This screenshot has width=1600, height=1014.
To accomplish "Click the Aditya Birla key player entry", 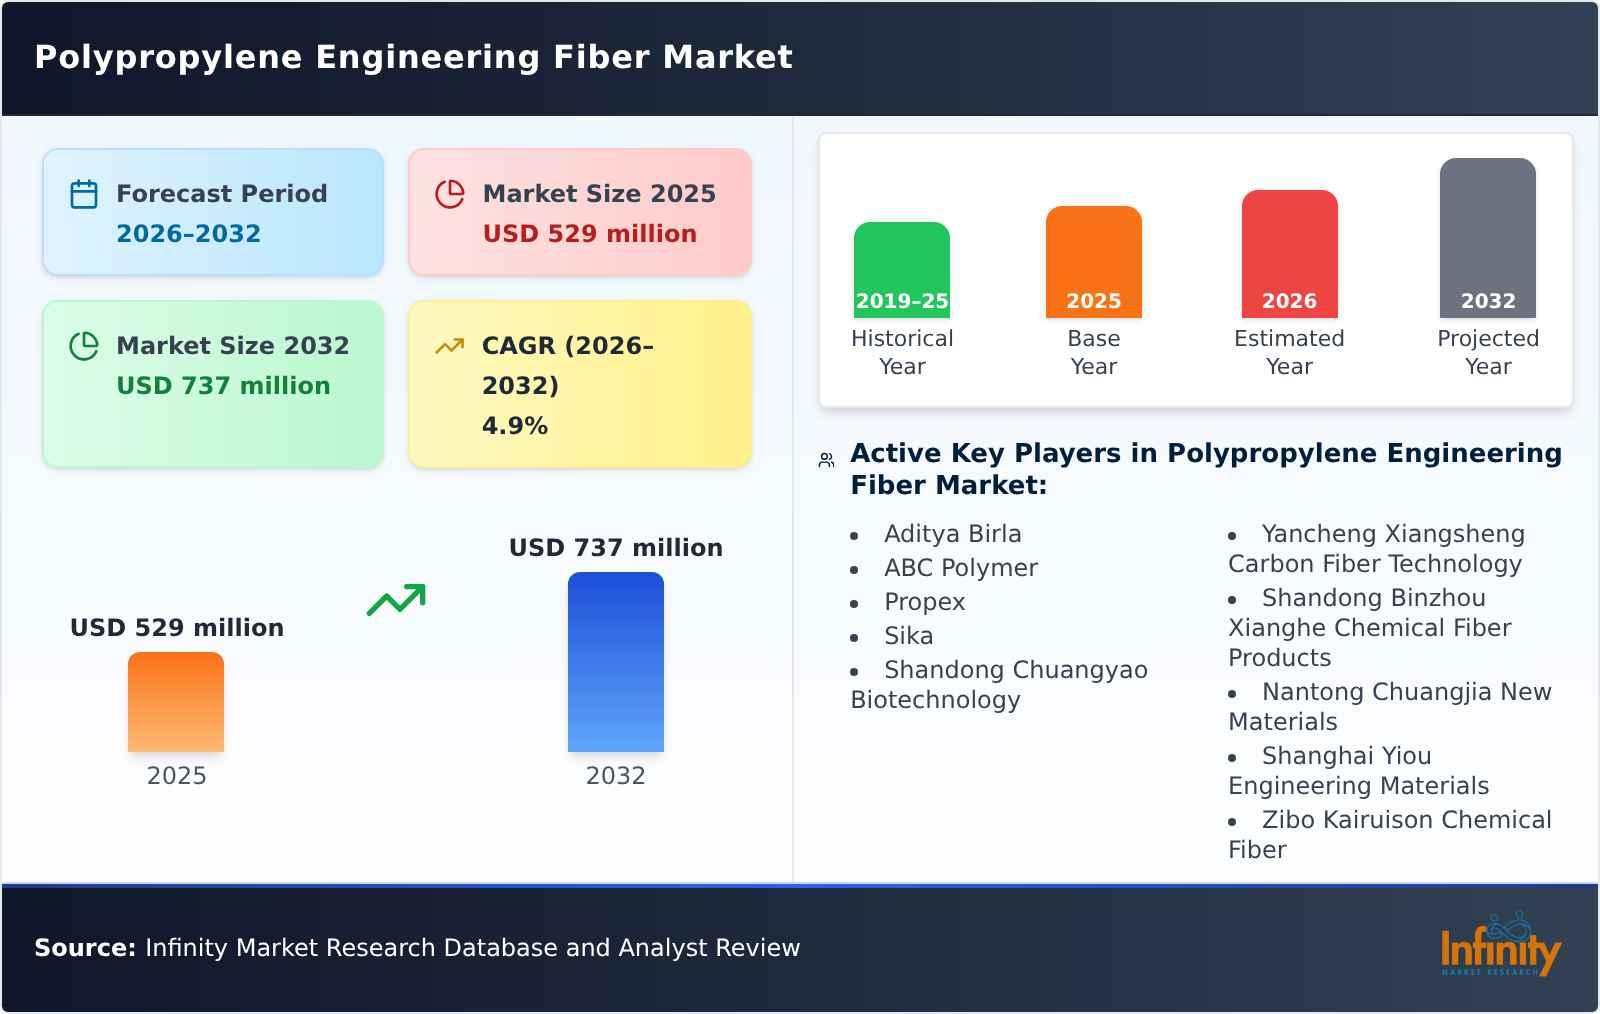I will point(952,533).
